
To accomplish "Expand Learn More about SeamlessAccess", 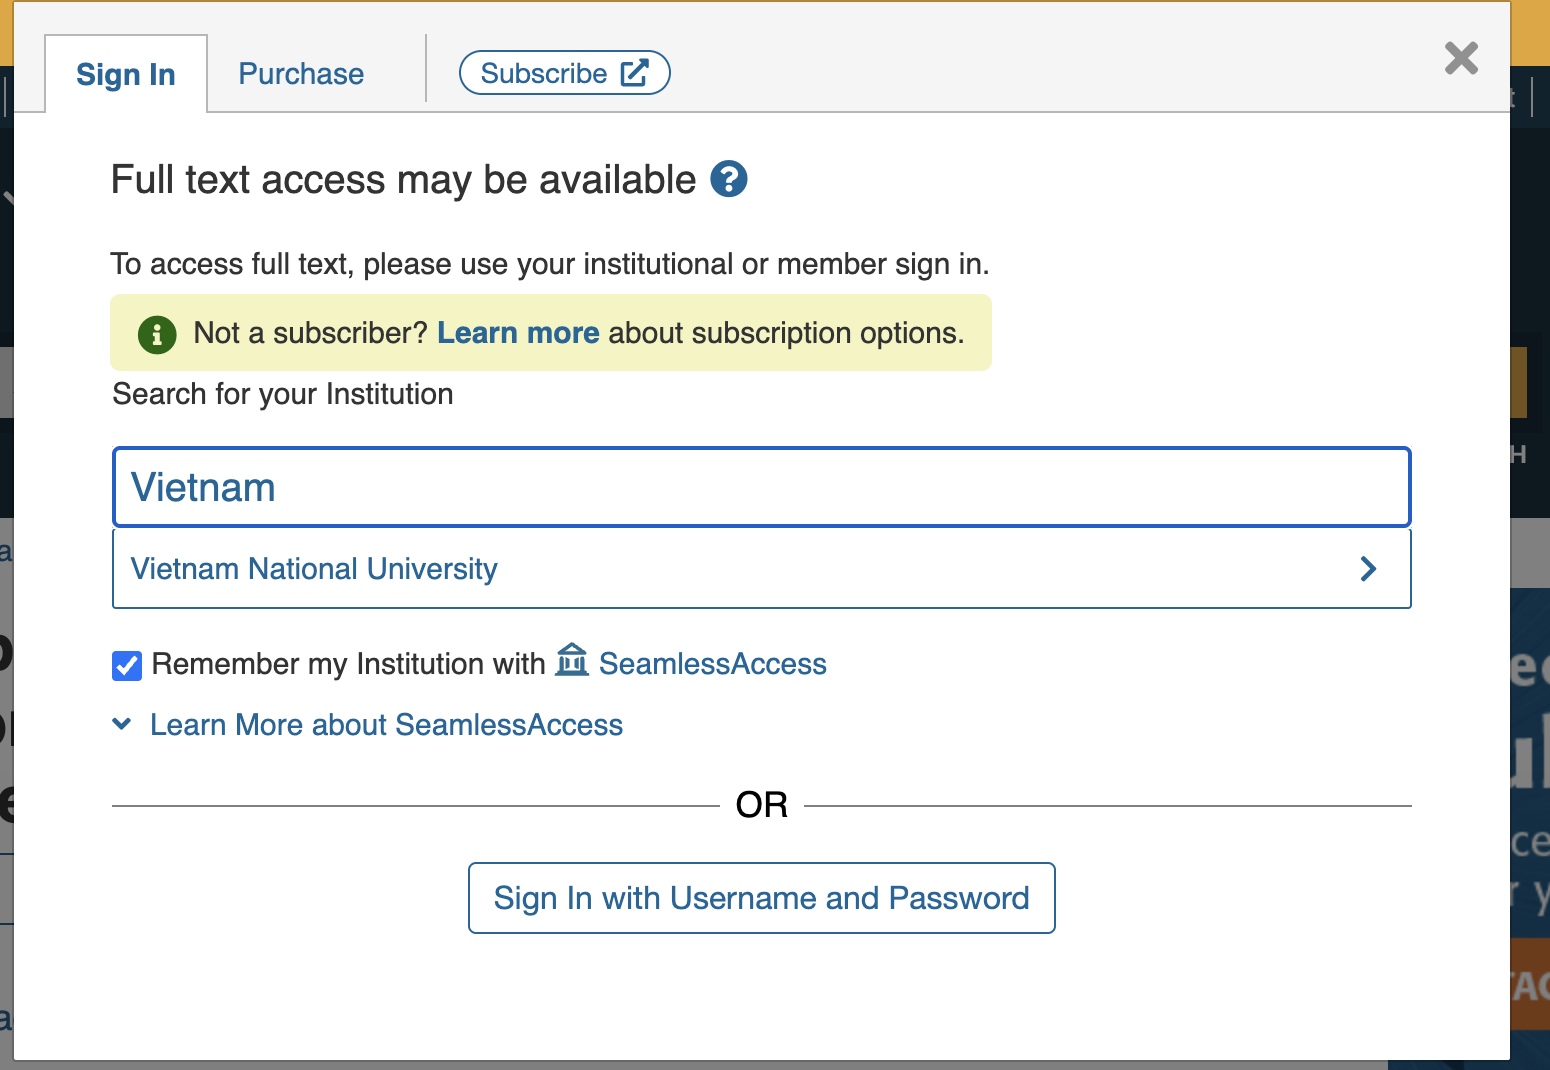I will 386,725.
